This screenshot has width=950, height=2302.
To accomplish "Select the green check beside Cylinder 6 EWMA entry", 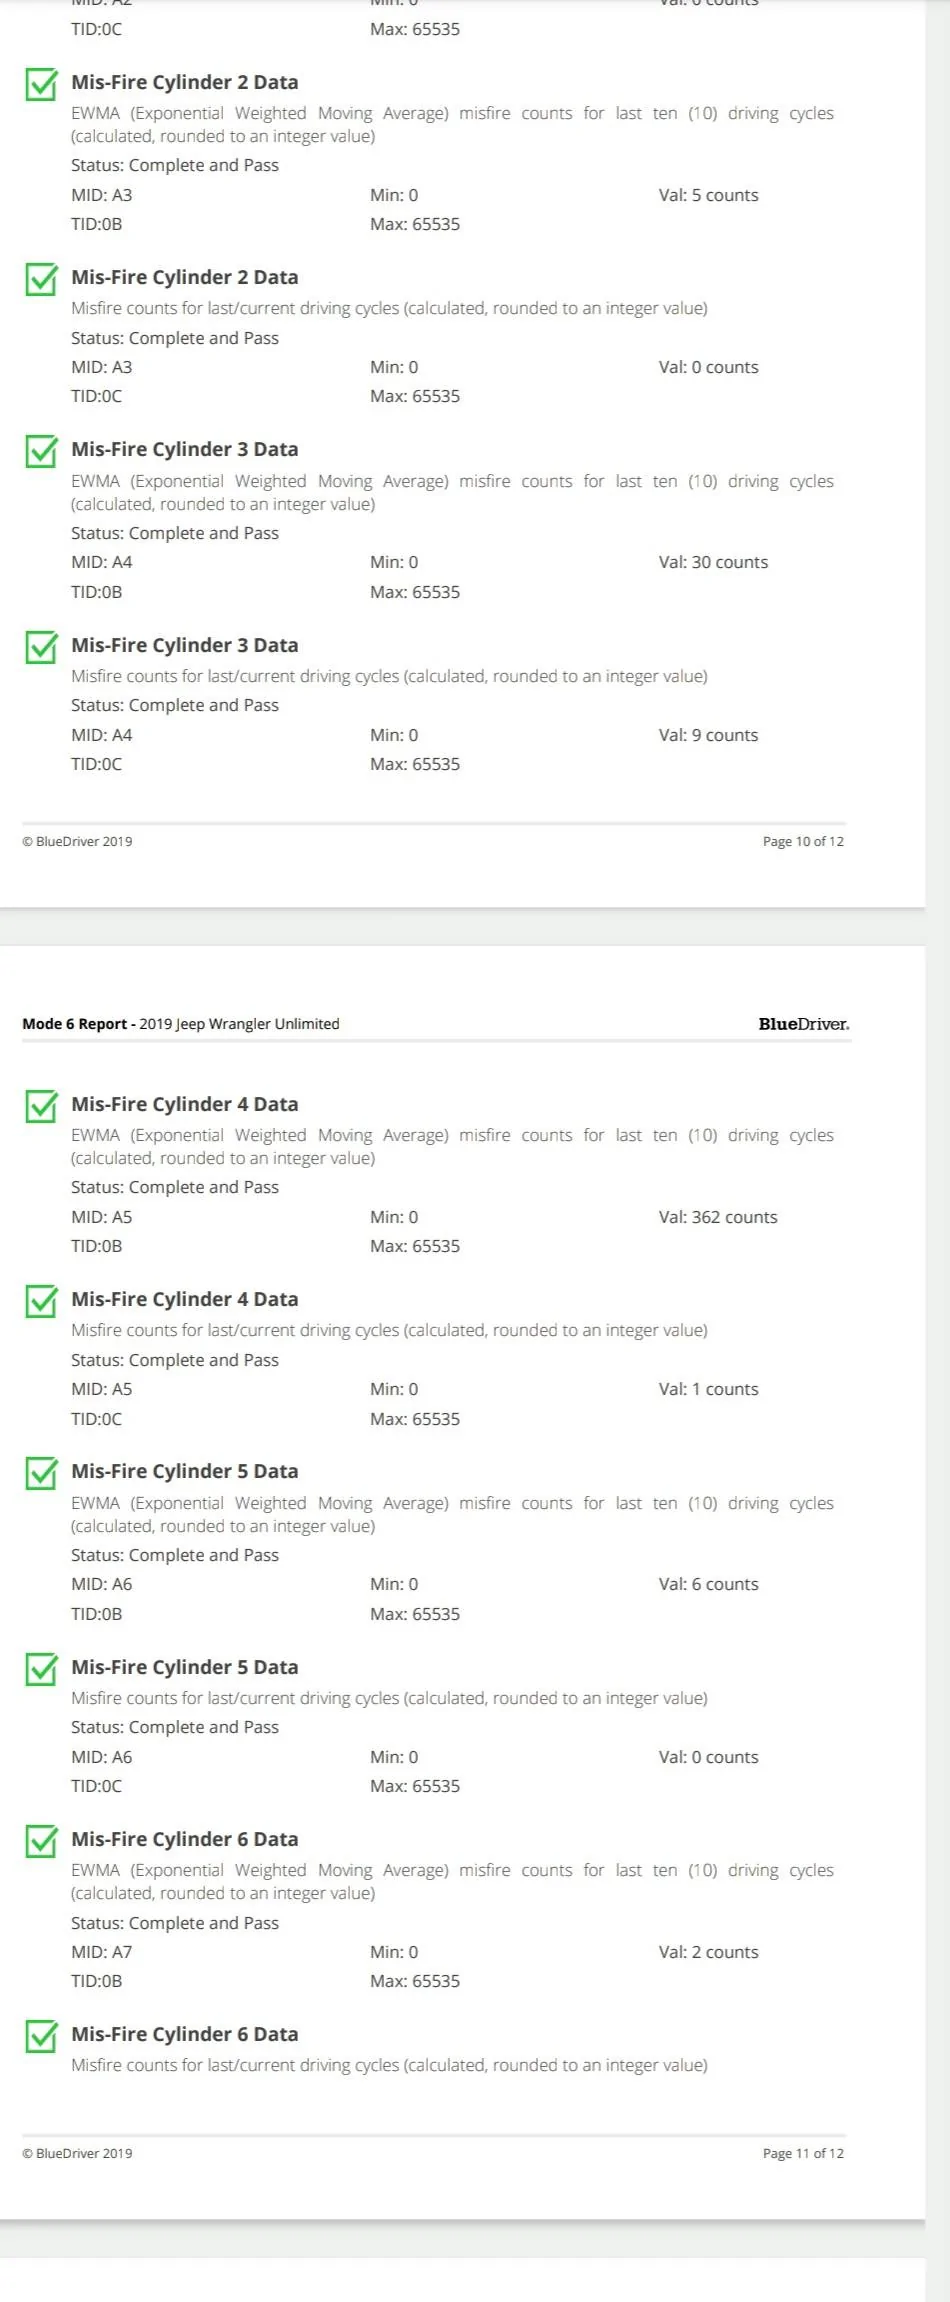I will click(x=41, y=1841).
